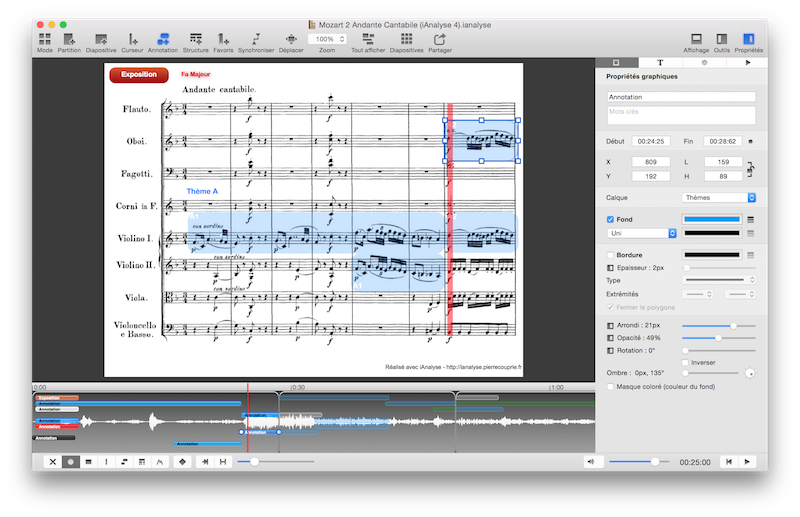Viewport: 800px width, 517px height.
Task: Open the Fond color options menu icon
Action: point(751,219)
